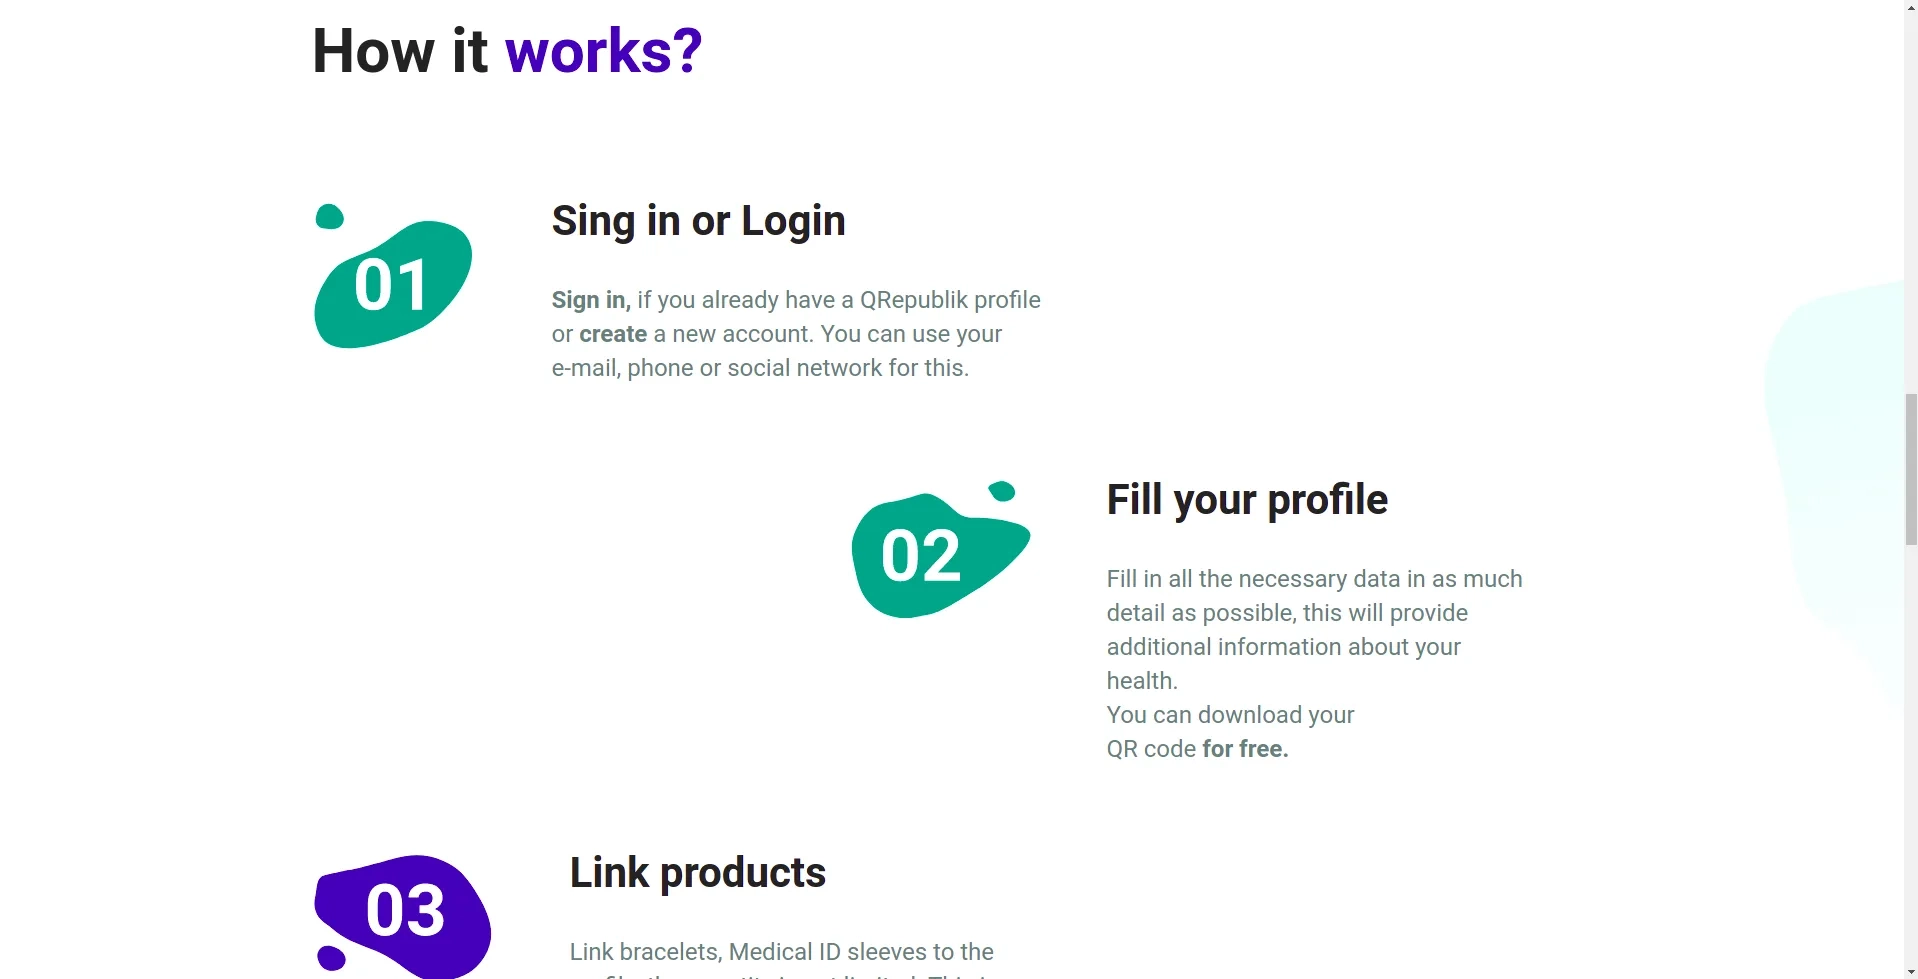Click the small green dot above badge 01
1918x979 pixels.
329,216
